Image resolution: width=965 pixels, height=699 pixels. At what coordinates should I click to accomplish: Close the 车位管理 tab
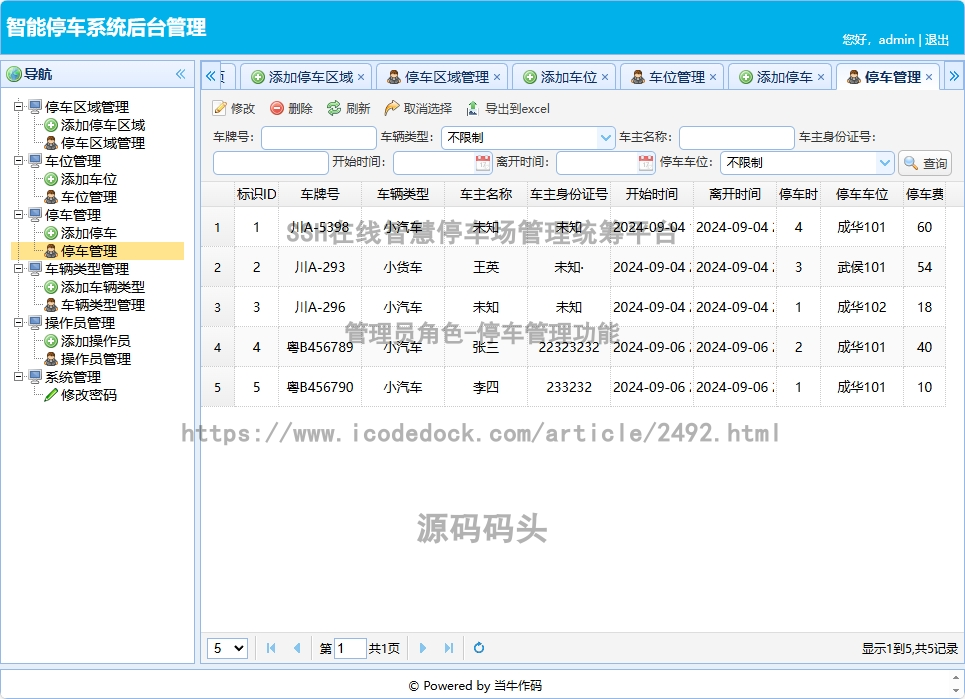tap(713, 77)
